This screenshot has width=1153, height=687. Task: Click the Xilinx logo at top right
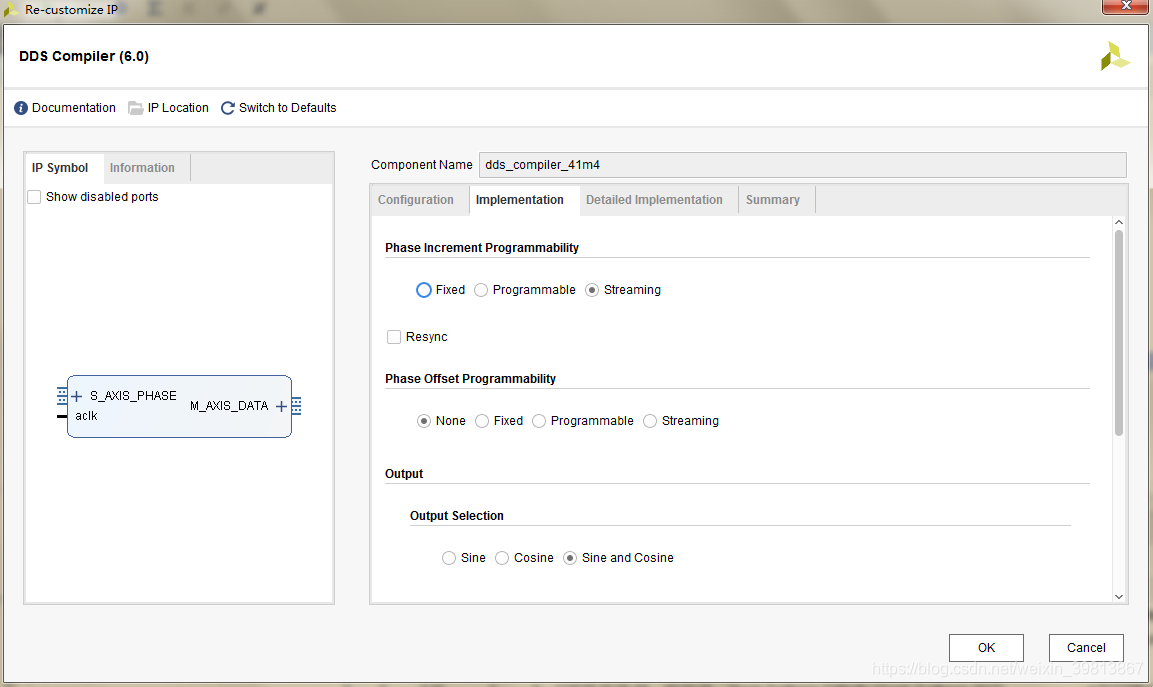1114,56
